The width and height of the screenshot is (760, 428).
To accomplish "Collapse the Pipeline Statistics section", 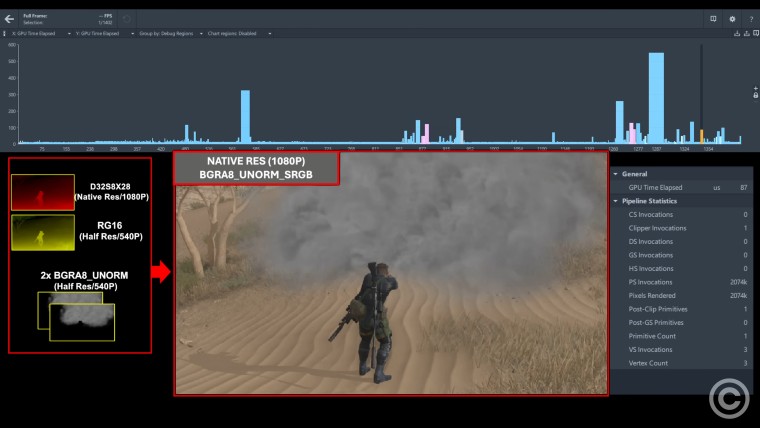I will point(616,201).
